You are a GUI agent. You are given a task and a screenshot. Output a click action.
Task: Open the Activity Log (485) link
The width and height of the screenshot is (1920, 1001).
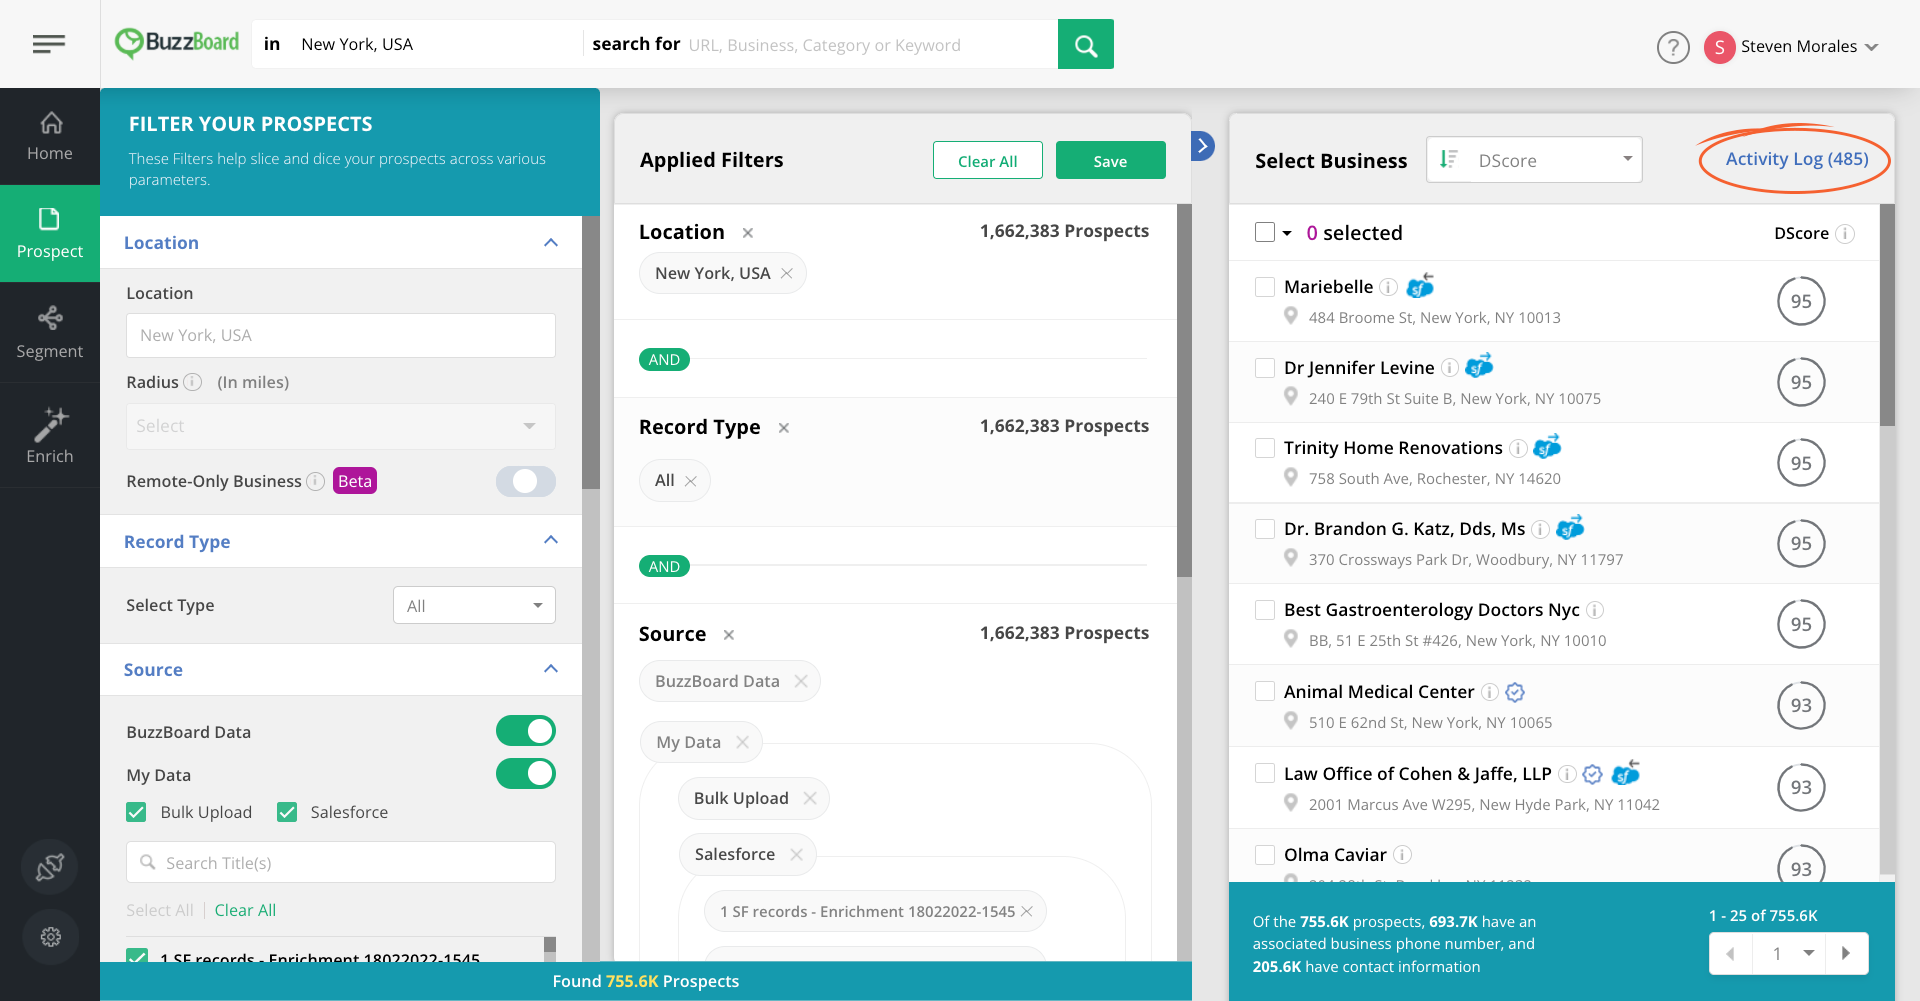[x=1797, y=159]
